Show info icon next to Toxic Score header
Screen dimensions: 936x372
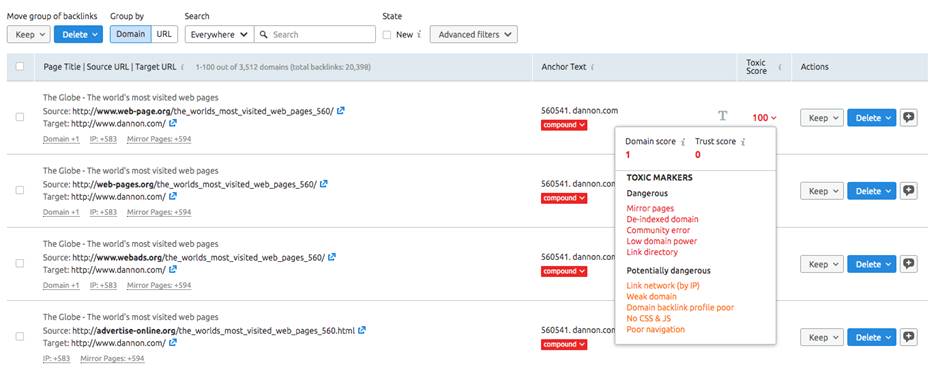780,67
